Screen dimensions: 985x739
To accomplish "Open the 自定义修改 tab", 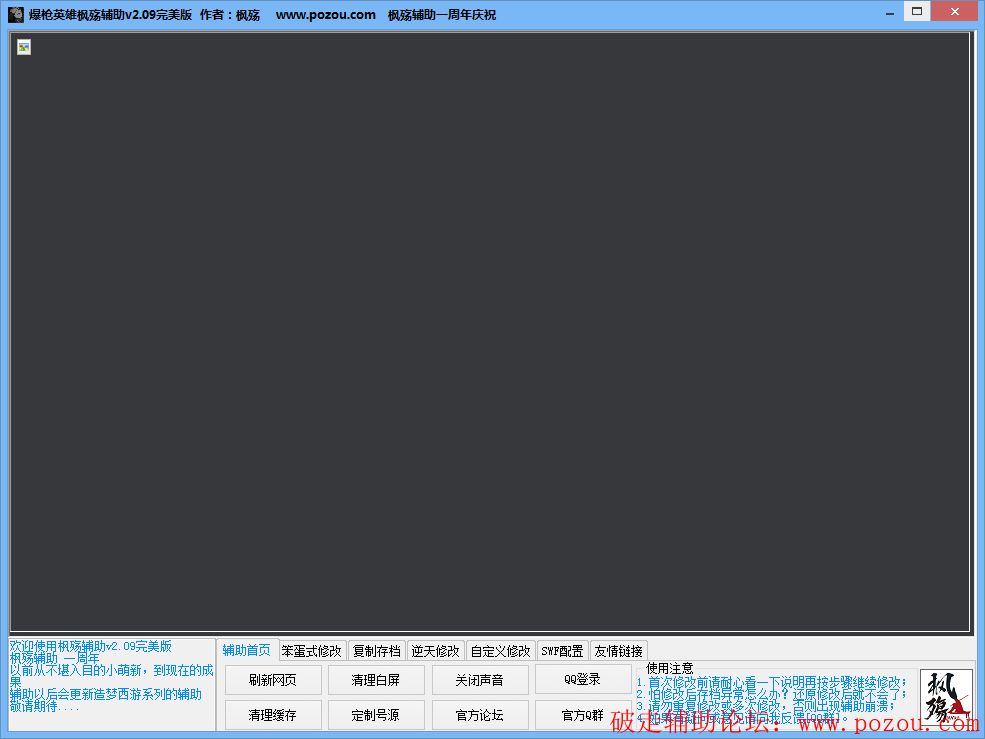I will click(x=501, y=651).
